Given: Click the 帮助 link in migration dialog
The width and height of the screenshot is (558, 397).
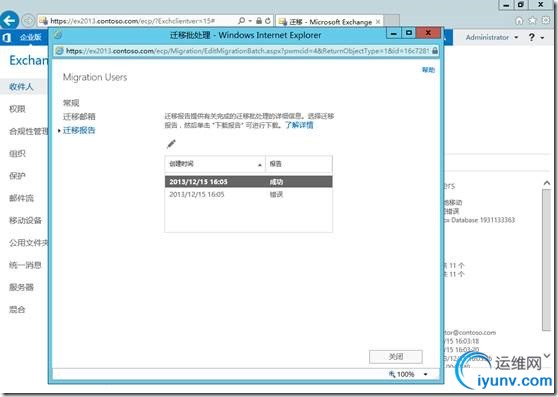Looking at the screenshot, I should point(428,70).
